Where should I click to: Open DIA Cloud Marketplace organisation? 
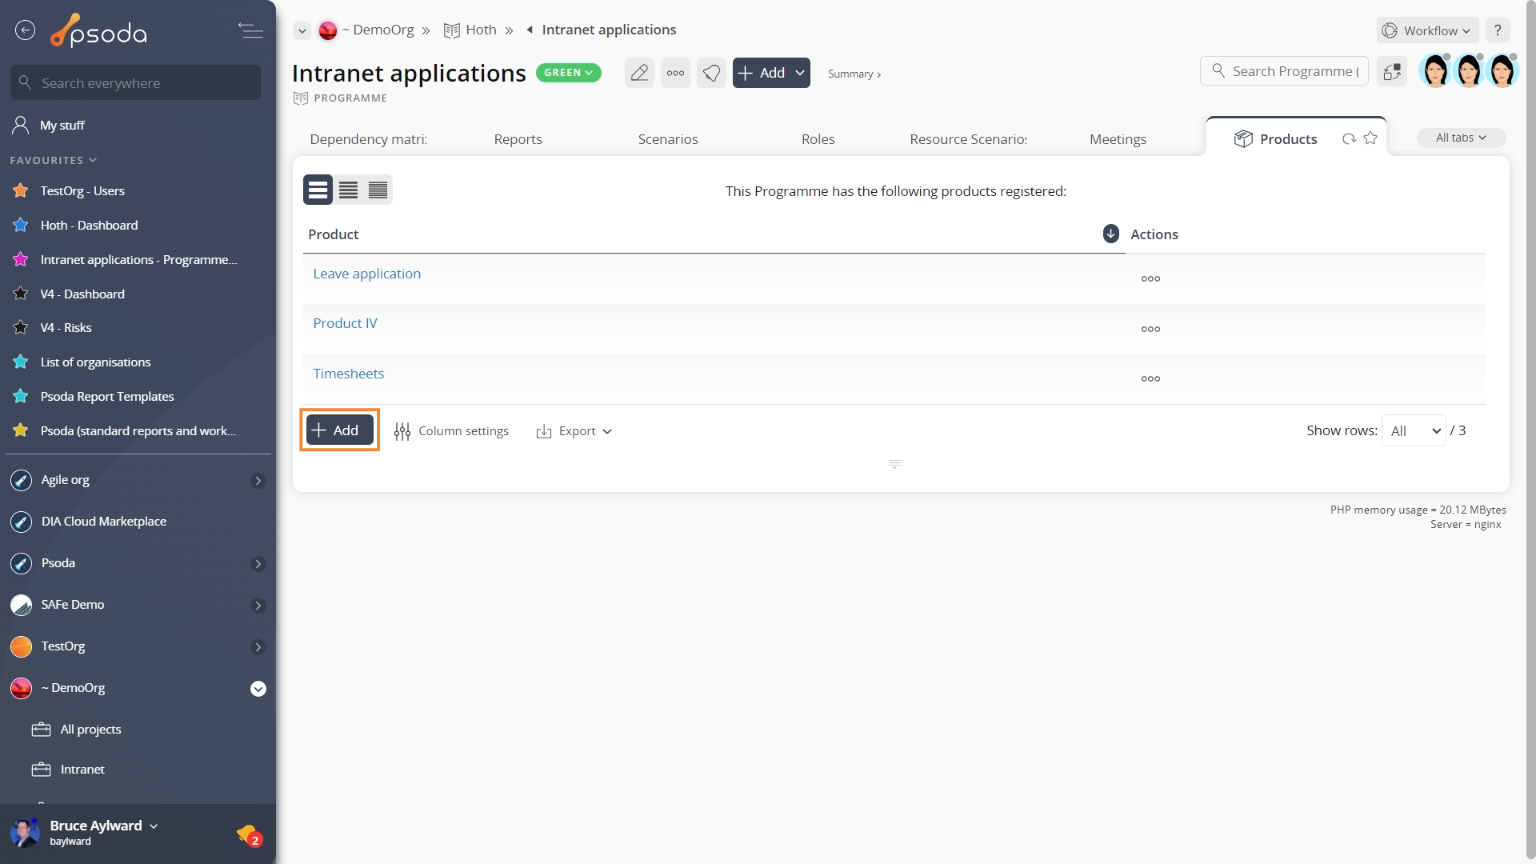[103, 522]
